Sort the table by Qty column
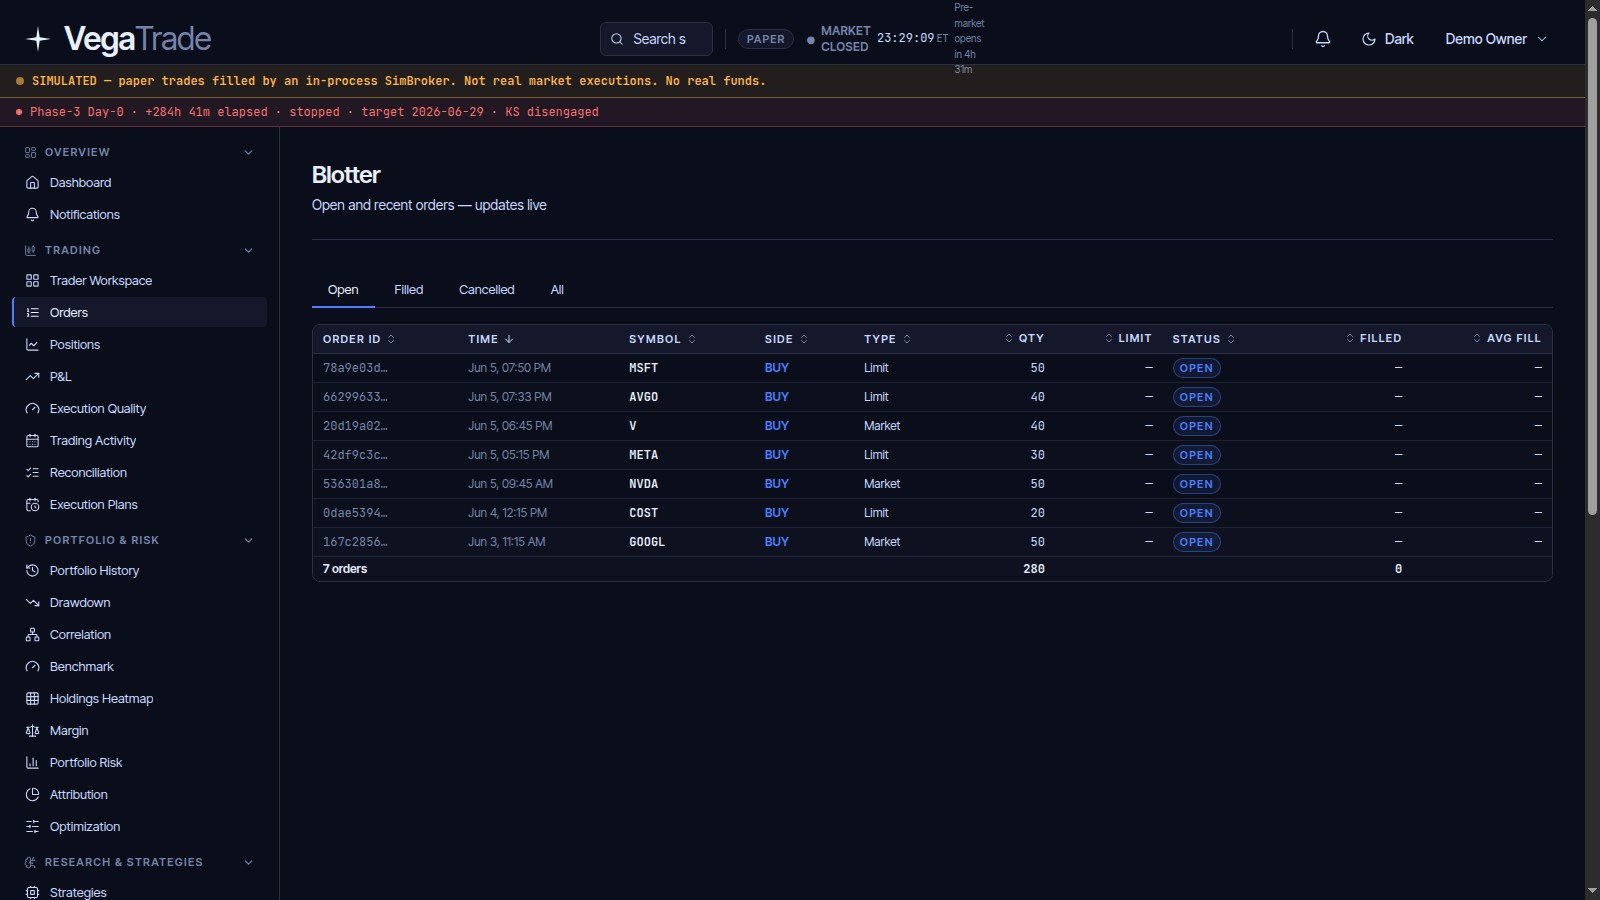The width and height of the screenshot is (1600, 900). click(x=1025, y=339)
